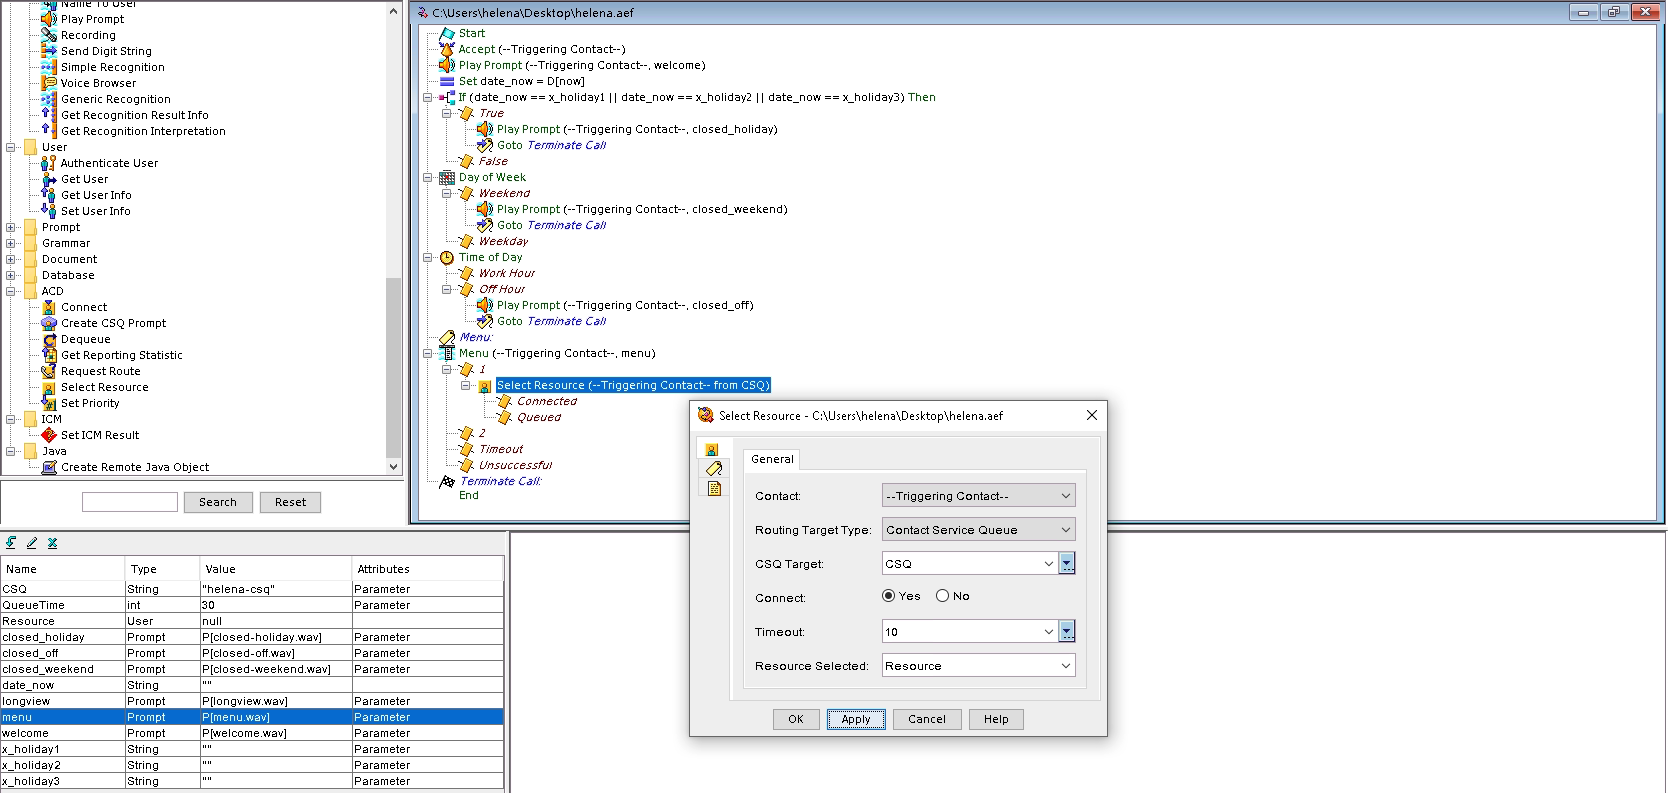
Task: Click the Play Prompt palette icon
Action: [48, 19]
